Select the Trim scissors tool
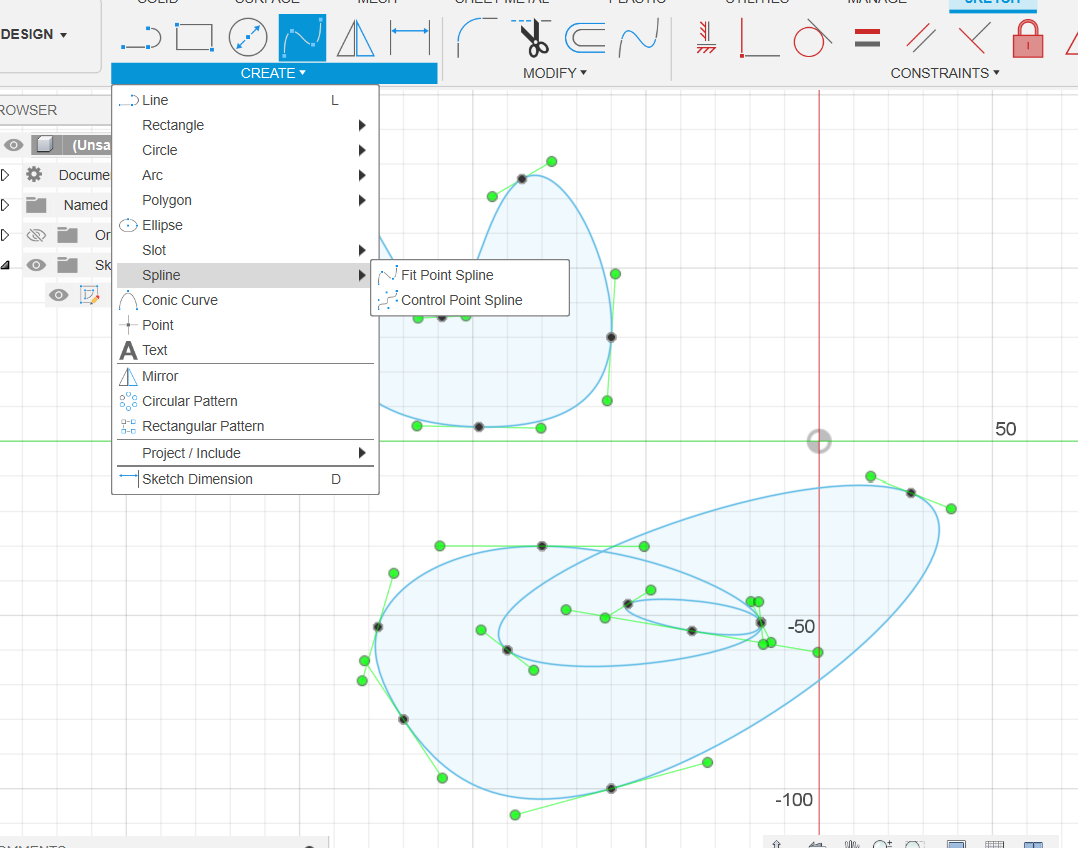1078x848 pixels. 531,38
